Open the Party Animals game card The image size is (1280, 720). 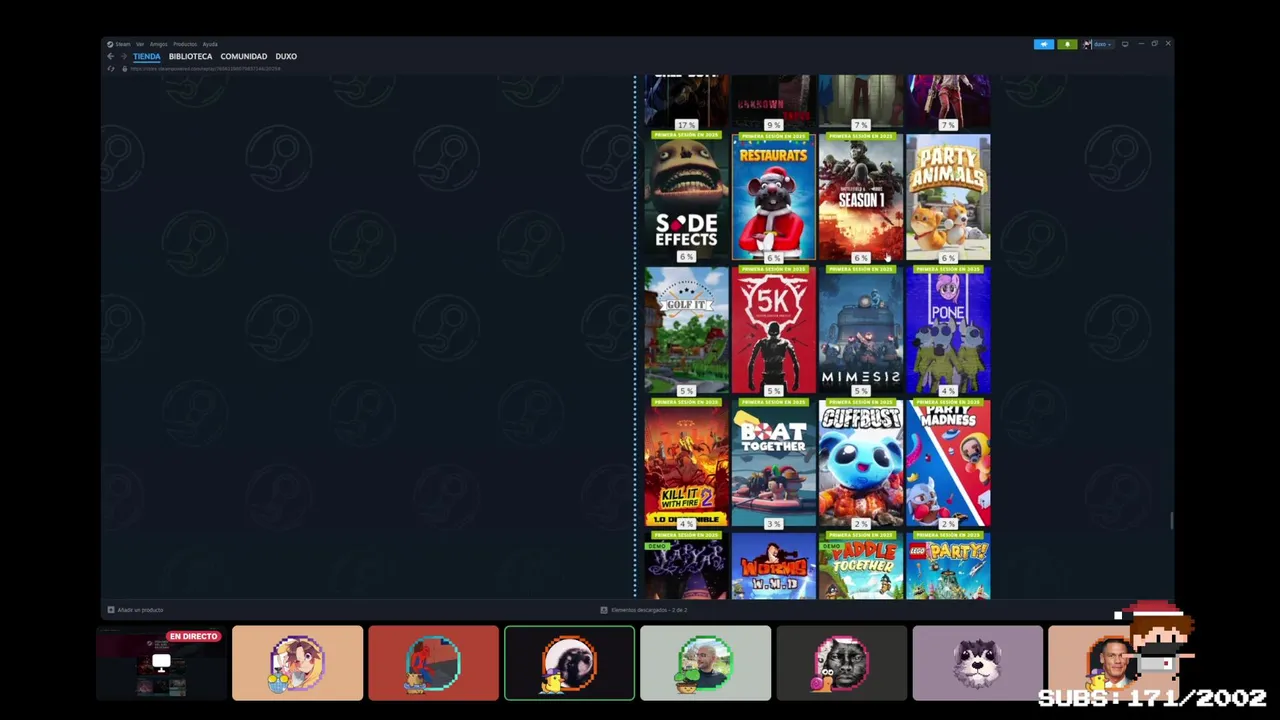tap(948, 196)
